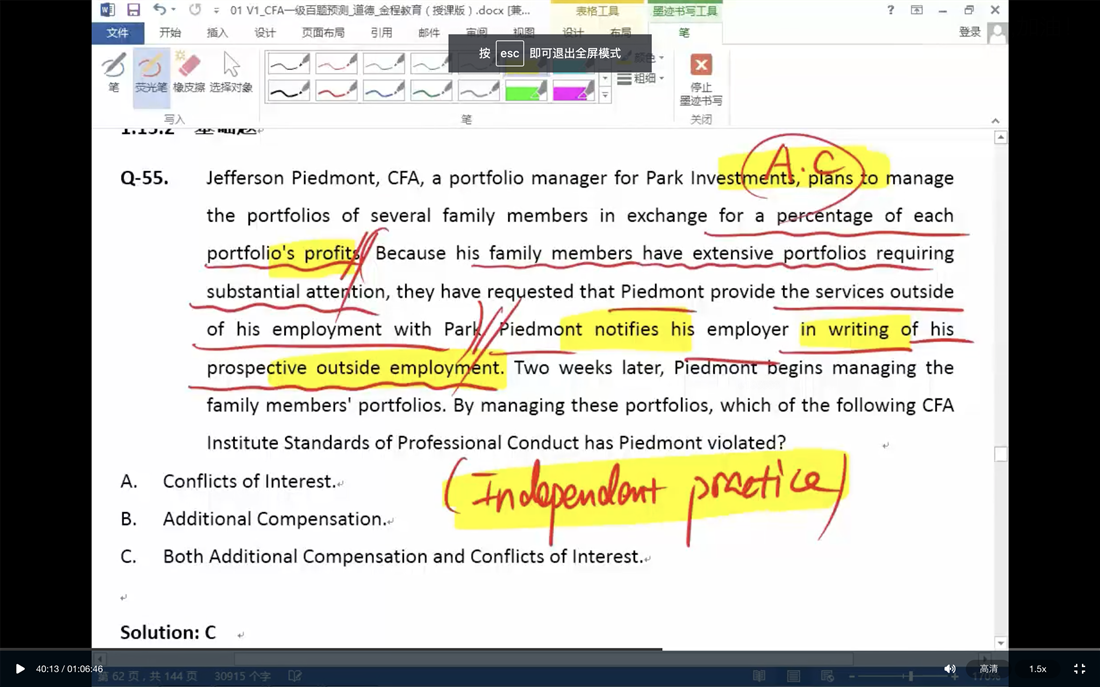This screenshot has width=1100, height=687.
Task: Choose the Select Objects (选择对象) tool
Action: coord(231,74)
